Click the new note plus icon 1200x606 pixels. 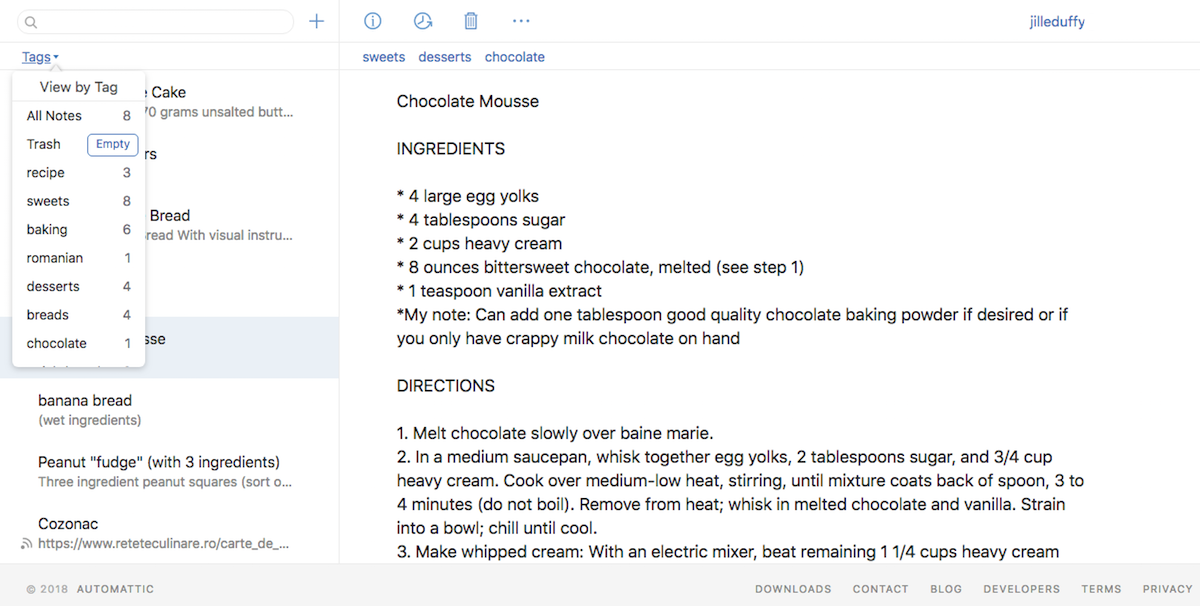[317, 21]
